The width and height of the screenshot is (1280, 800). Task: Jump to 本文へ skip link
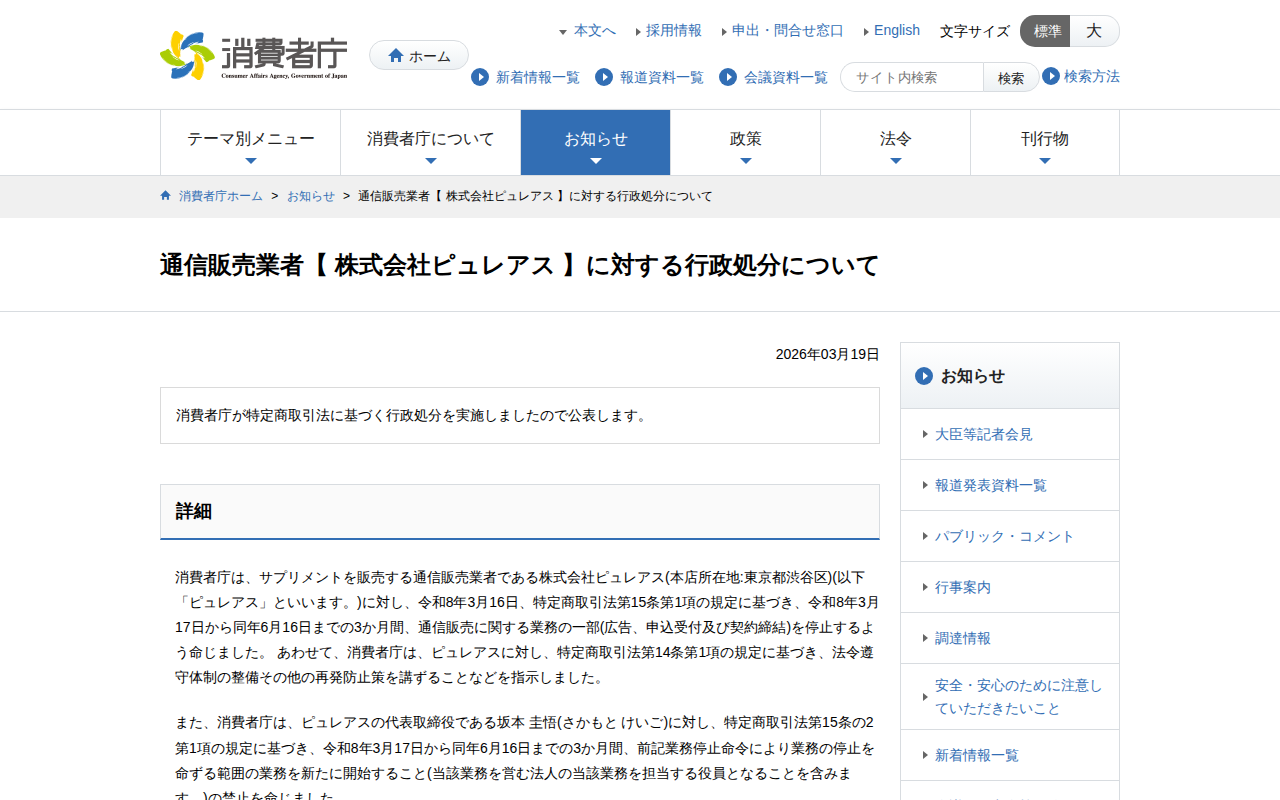tap(595, 31)
